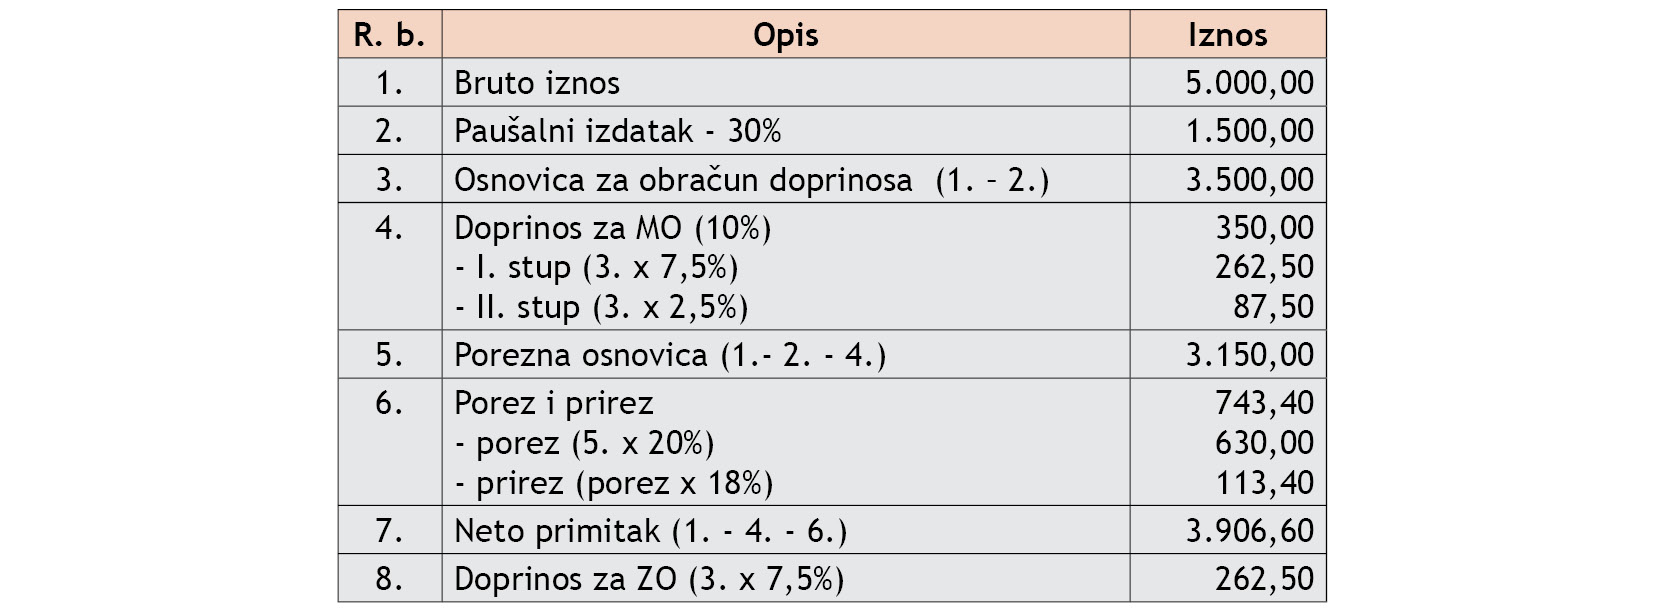Click the 'Porez i prirez' line
Screen dimensions: 1667x614
(553, 403)
